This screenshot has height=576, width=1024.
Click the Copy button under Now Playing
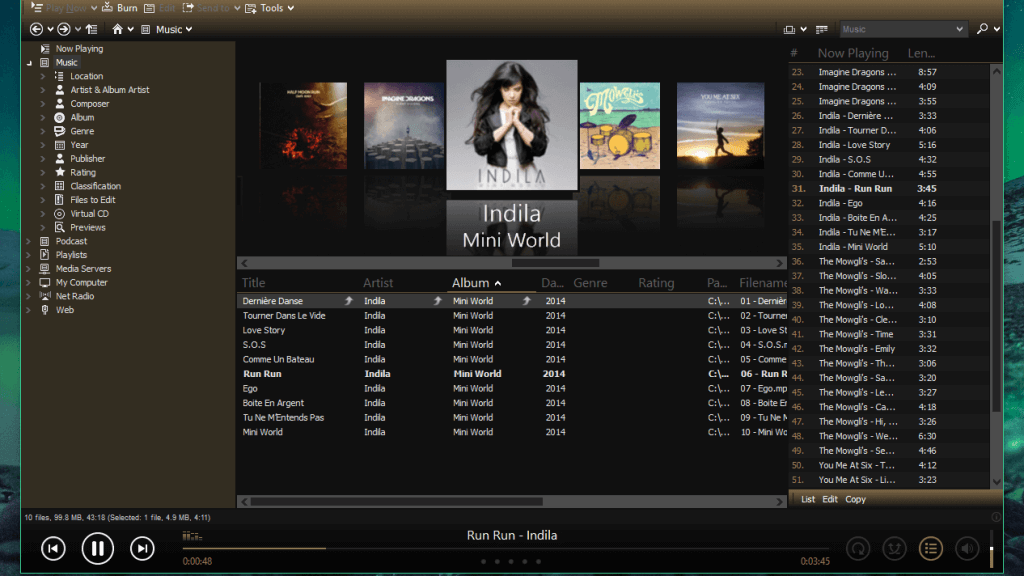856,499
